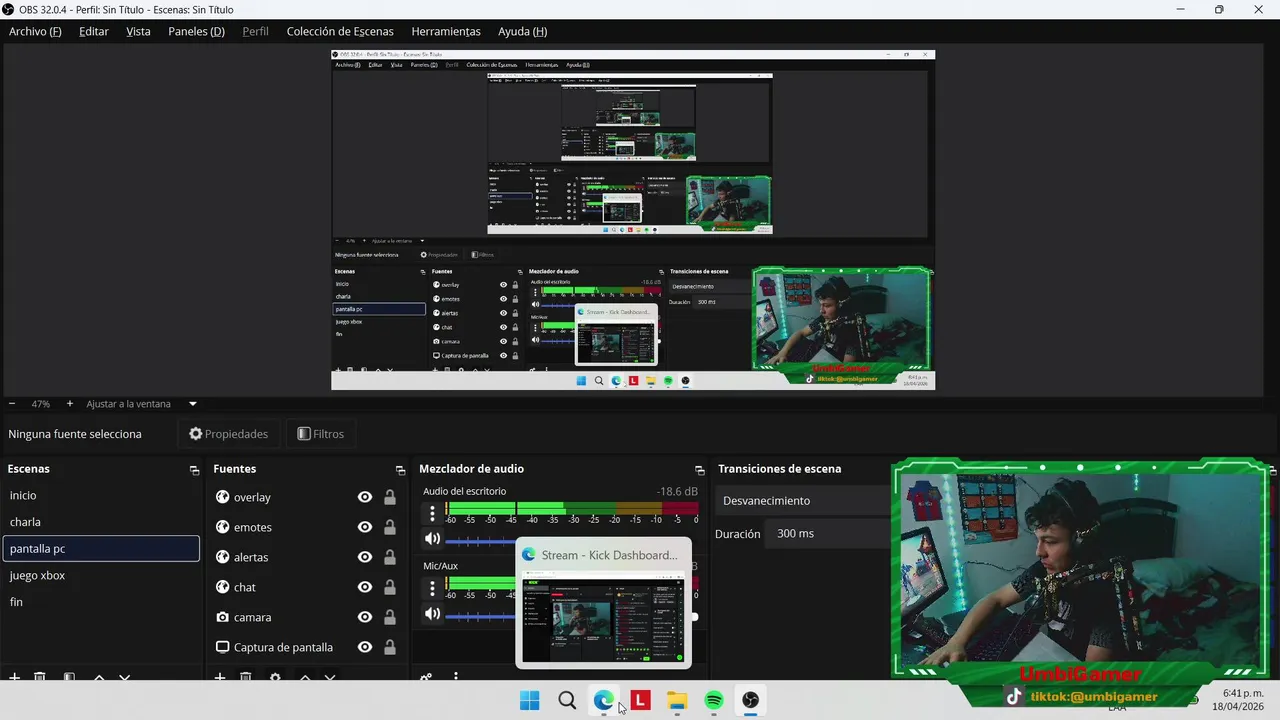The image size is (1280, 720).
Task: Adjust Mic/Aux volume slider
Action: (481, 616)
